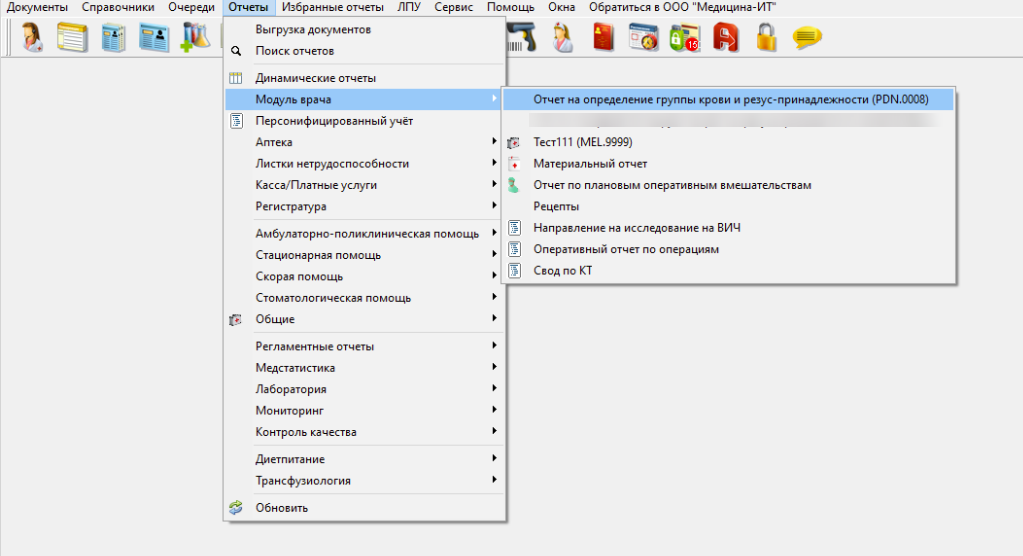Click the barcode scanner toolbar icon
The image size is (1023, 556).
point(522,37)
